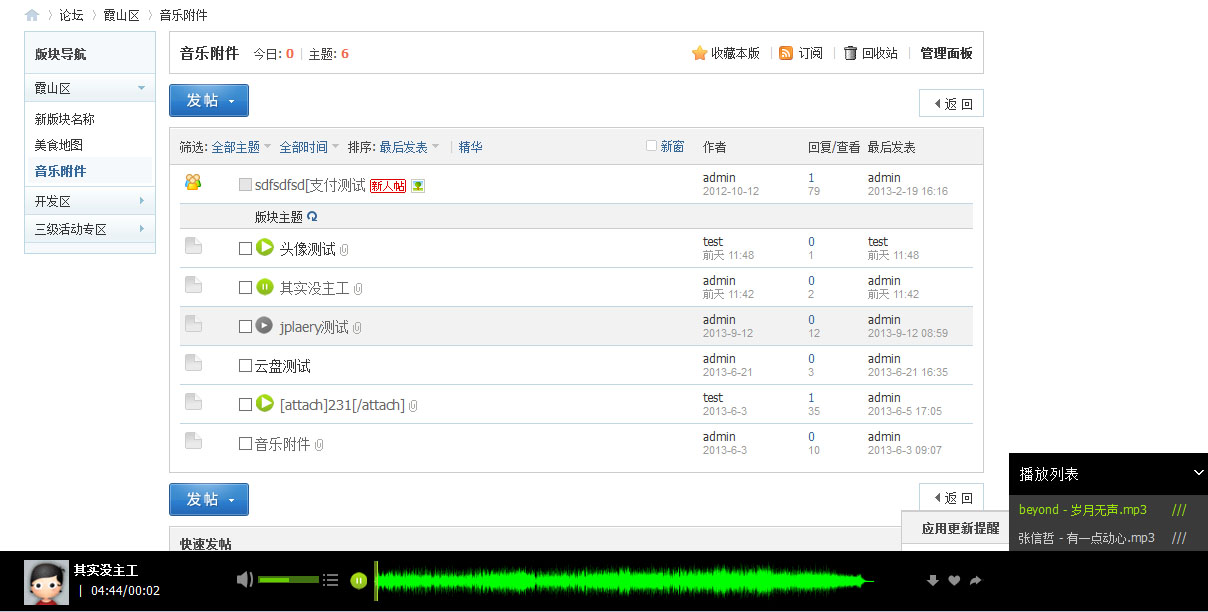This screenshot has width=1208, height=612.
Task: Check the box for sdfsdfsd[支付测试 thread
Action: [245, 185]
